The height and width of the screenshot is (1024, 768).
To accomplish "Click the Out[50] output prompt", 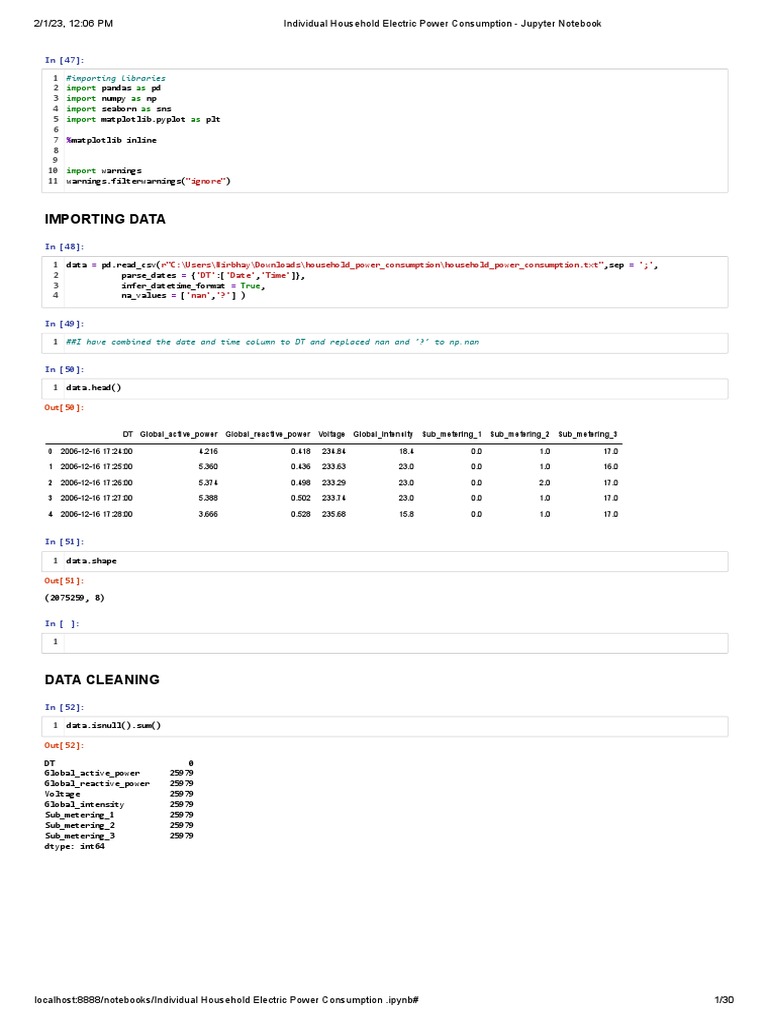I will tap(64, 407).
